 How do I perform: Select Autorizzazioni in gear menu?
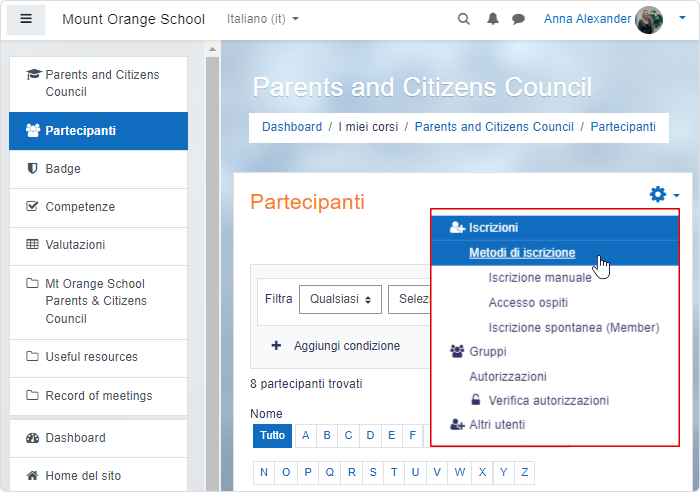click(x=508, y=376)
